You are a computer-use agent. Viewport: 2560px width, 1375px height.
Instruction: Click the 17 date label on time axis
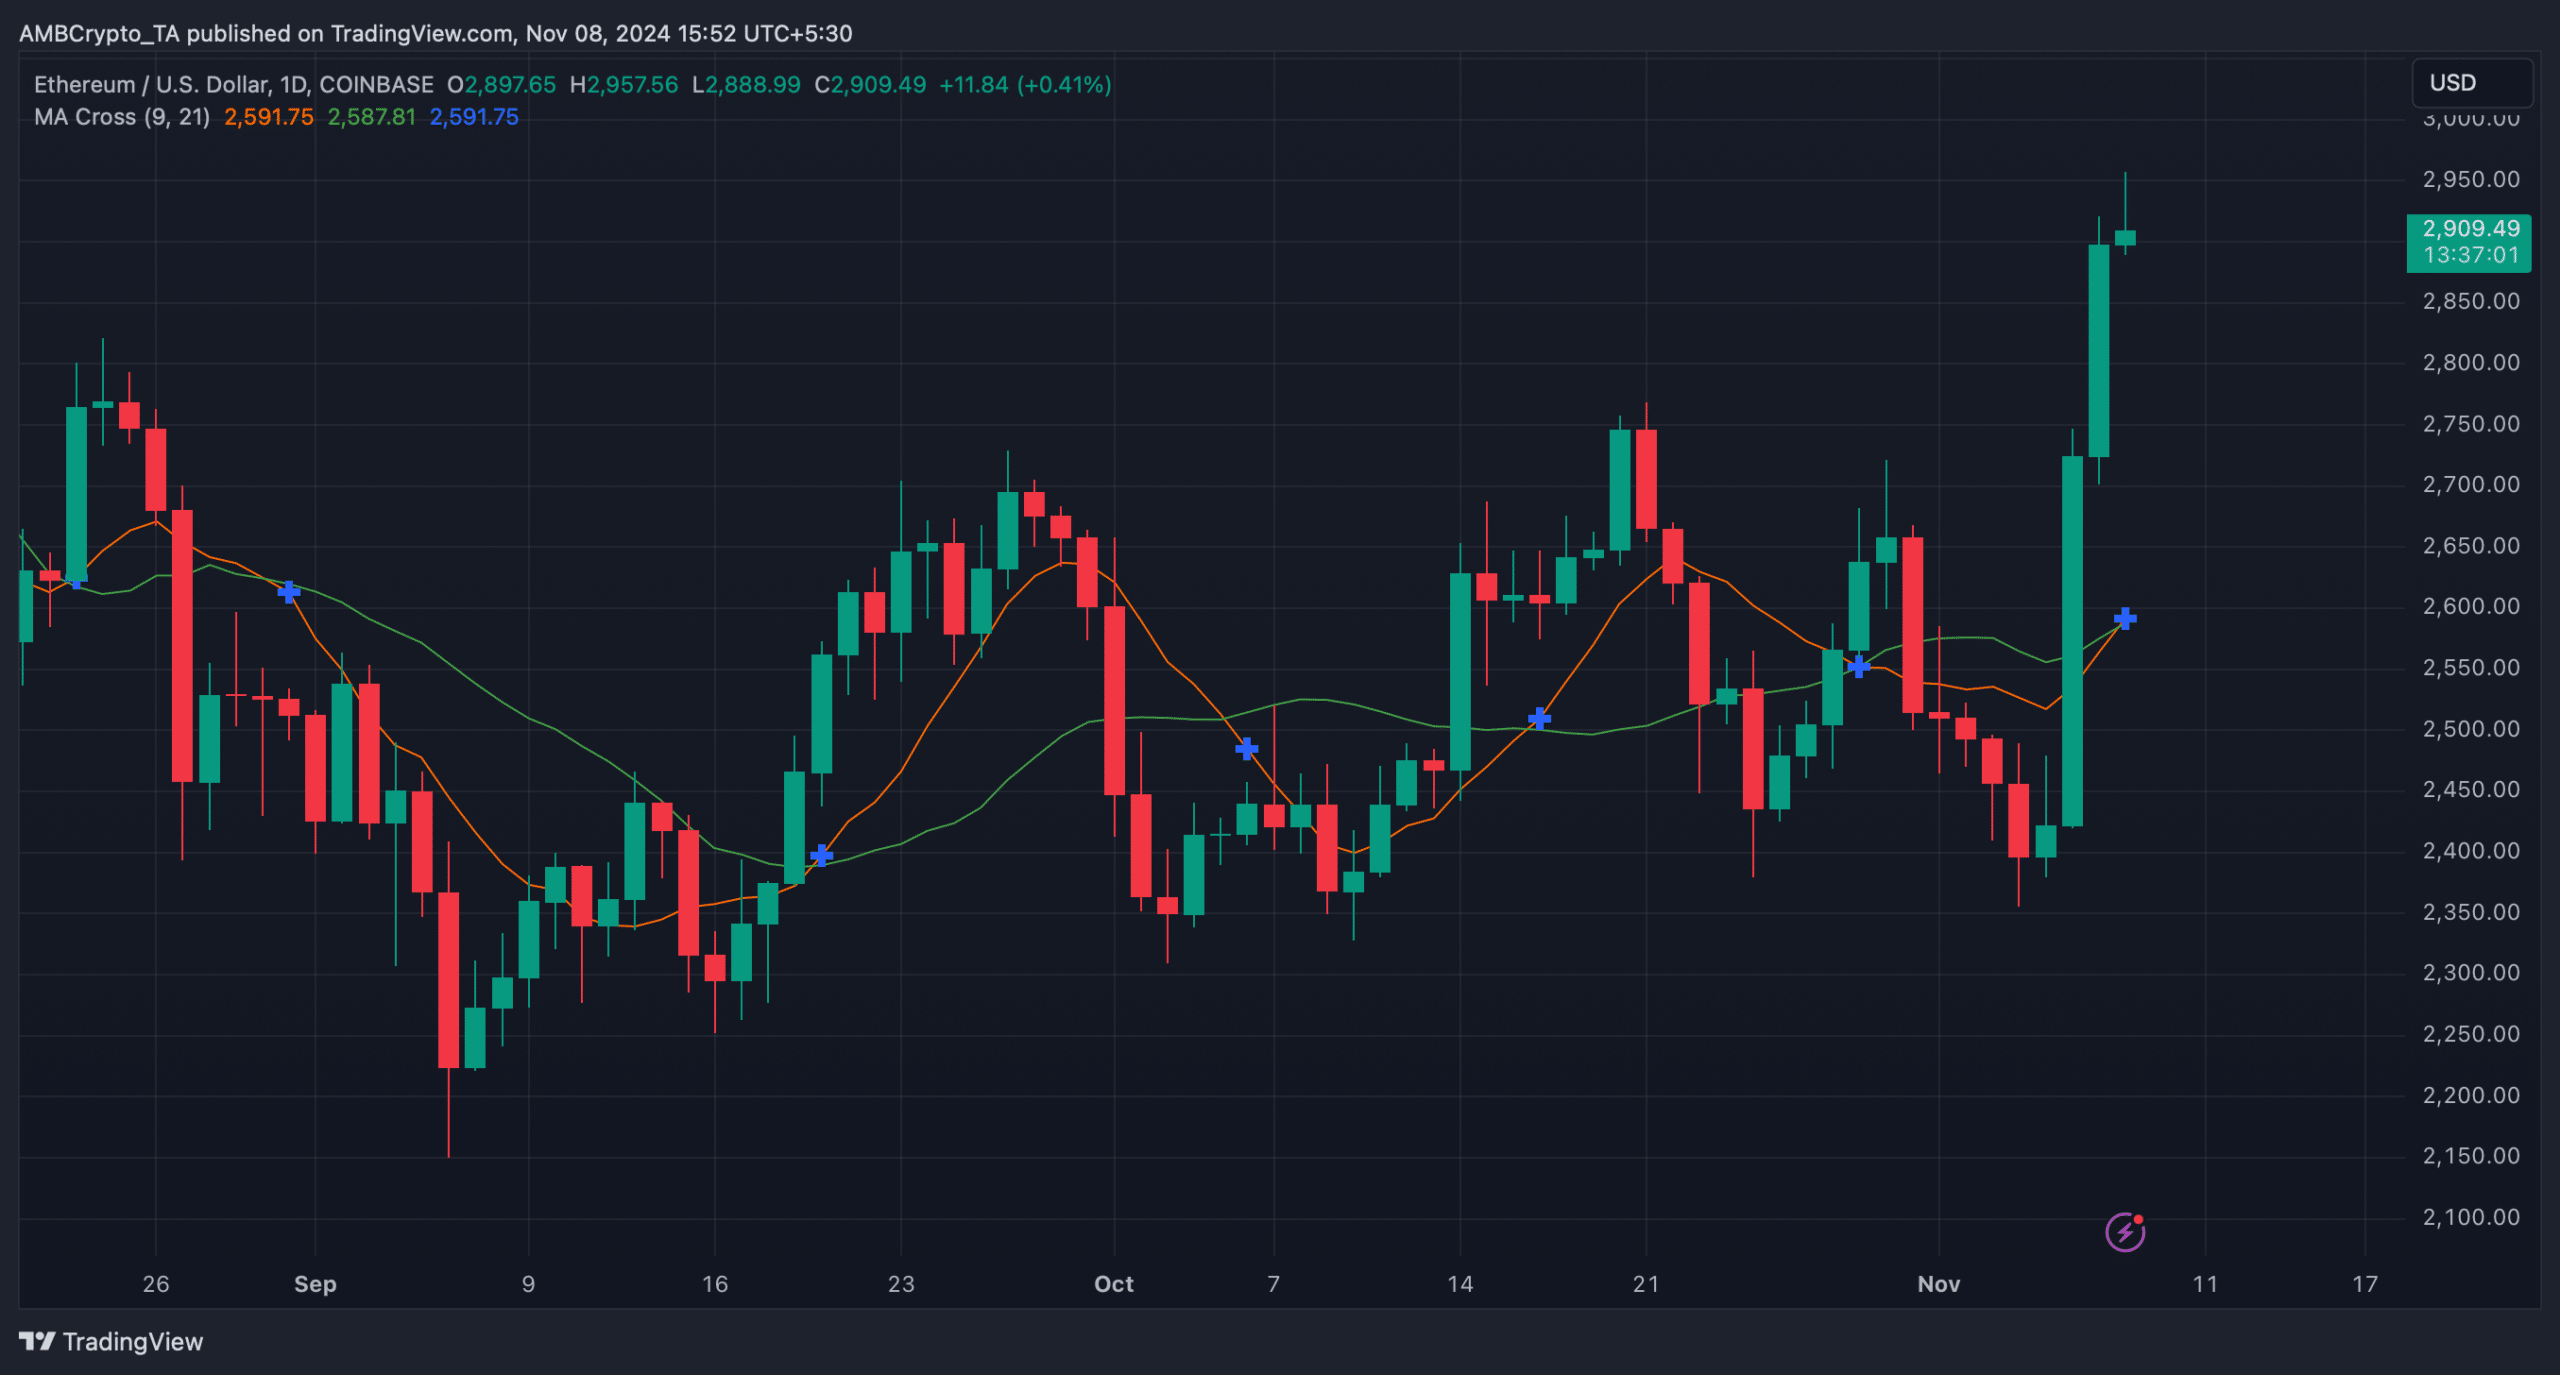coord(2365,1284)
